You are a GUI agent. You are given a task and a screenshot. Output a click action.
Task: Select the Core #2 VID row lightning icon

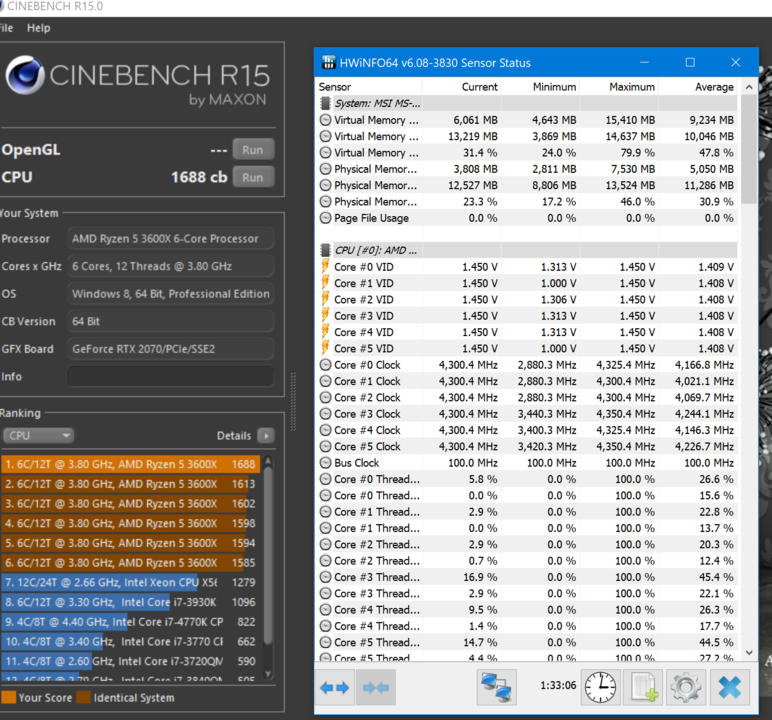[325, 299]
